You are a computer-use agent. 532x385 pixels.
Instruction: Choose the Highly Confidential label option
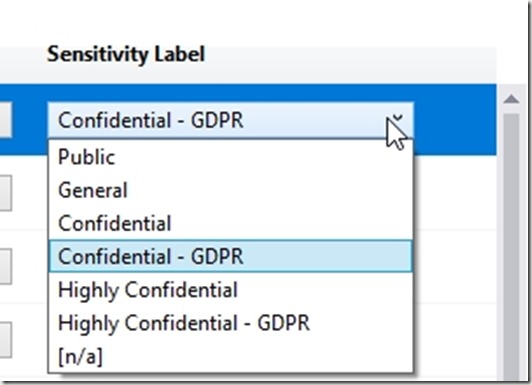[x=231, y=289]
